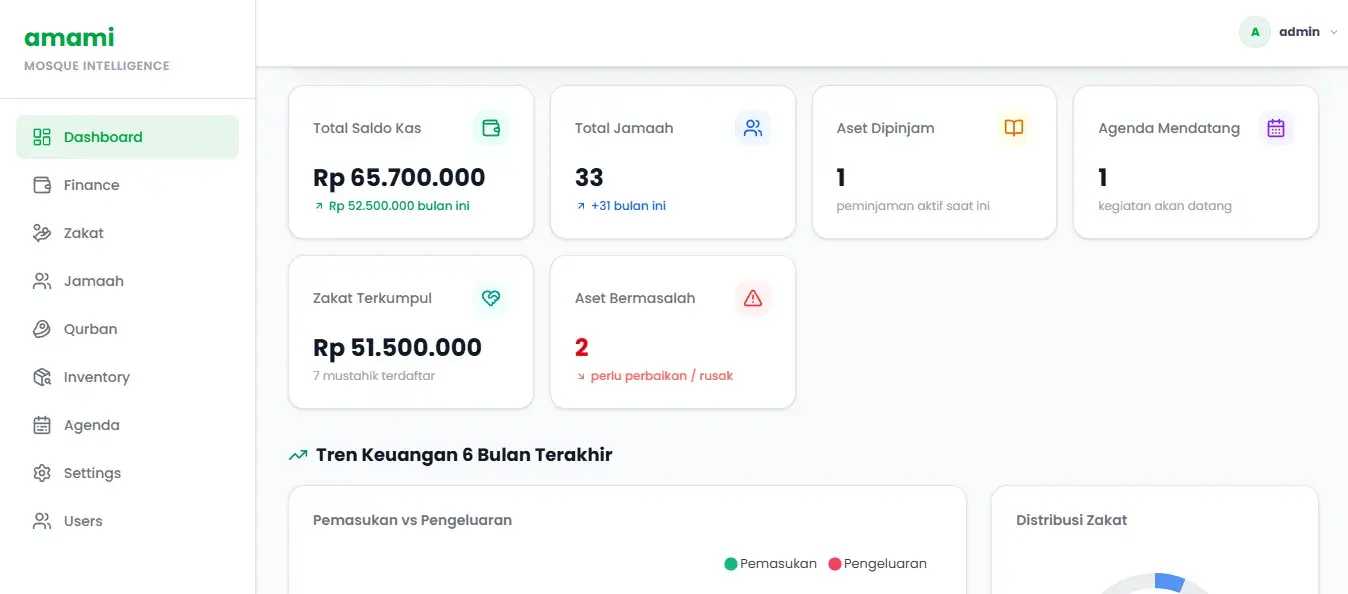Open the Inventory menu item
Viewport: 1348px width, 594px height.
tap(127, 377)
